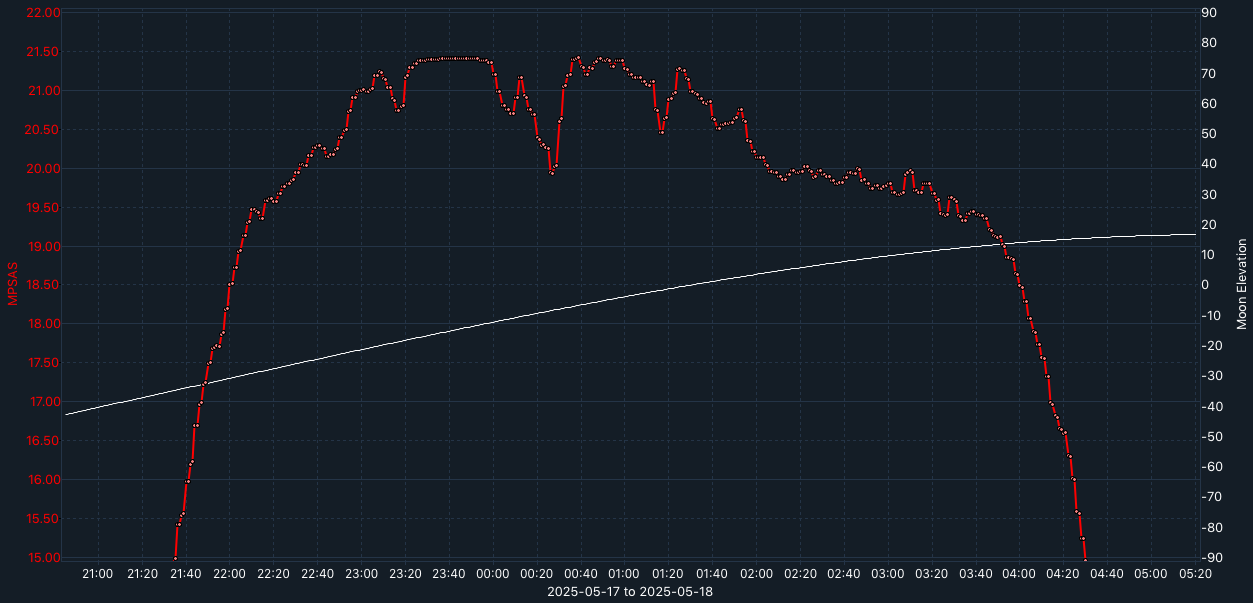Click the 22:20 time axis label
The width and height of the screenshot is (1253, 603).
tap(274, 574)
